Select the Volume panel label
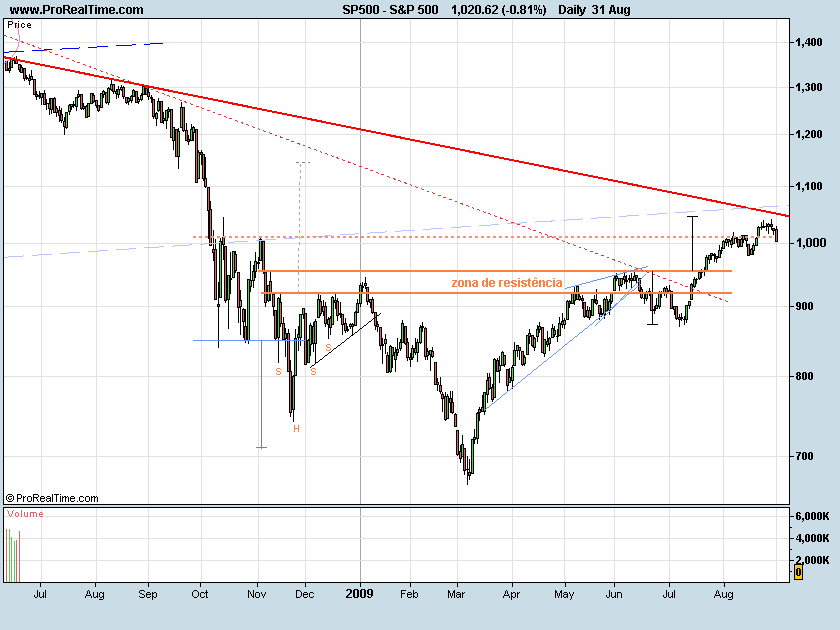Image resolution: width=840 pixels, height=630 pixels. [x=25, y=514]
